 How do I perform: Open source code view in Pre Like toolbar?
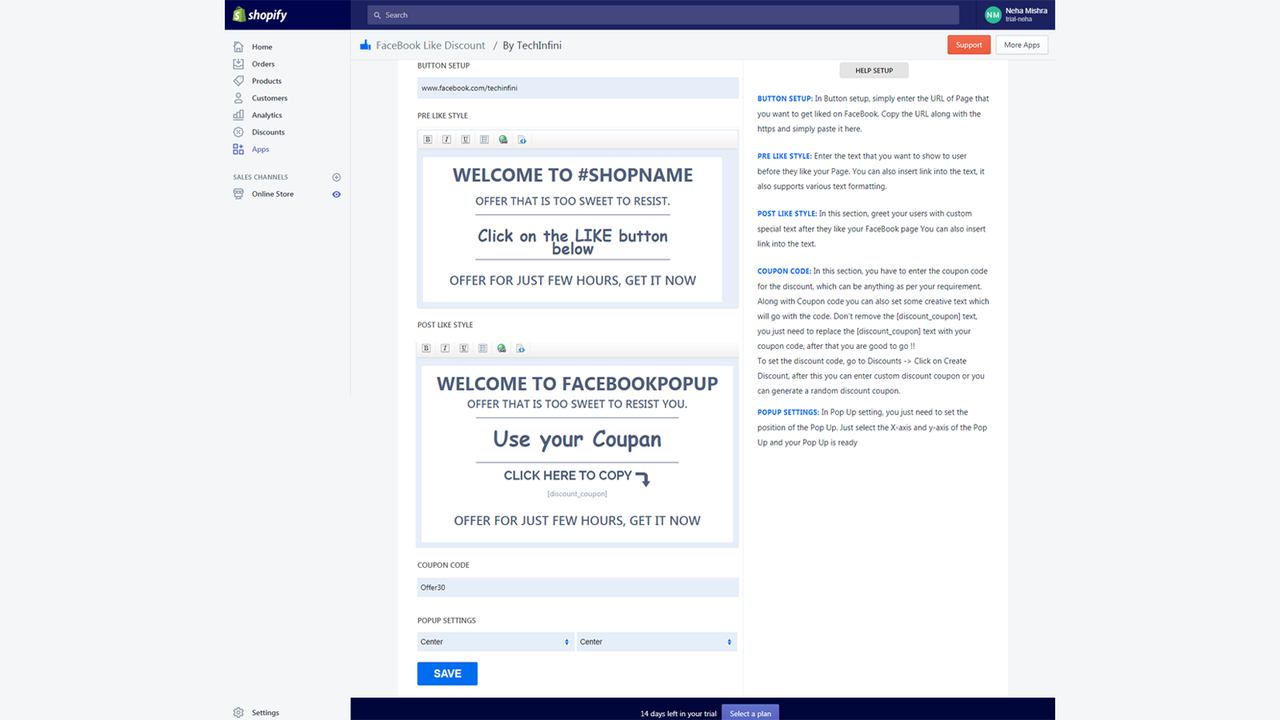pyautogui.click(x=522, y=140)
